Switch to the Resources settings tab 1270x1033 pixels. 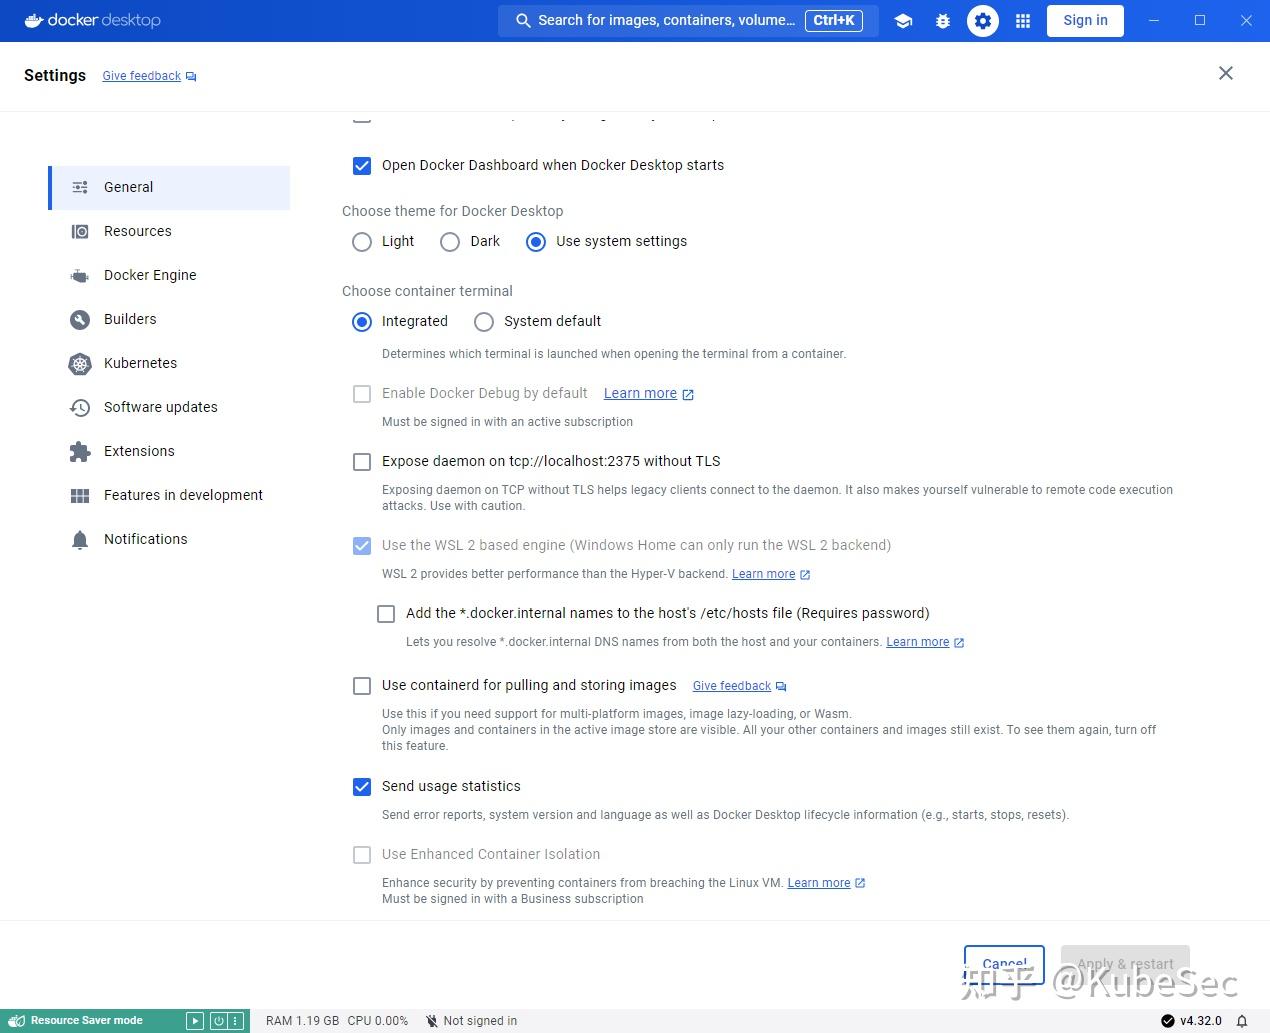137,231
